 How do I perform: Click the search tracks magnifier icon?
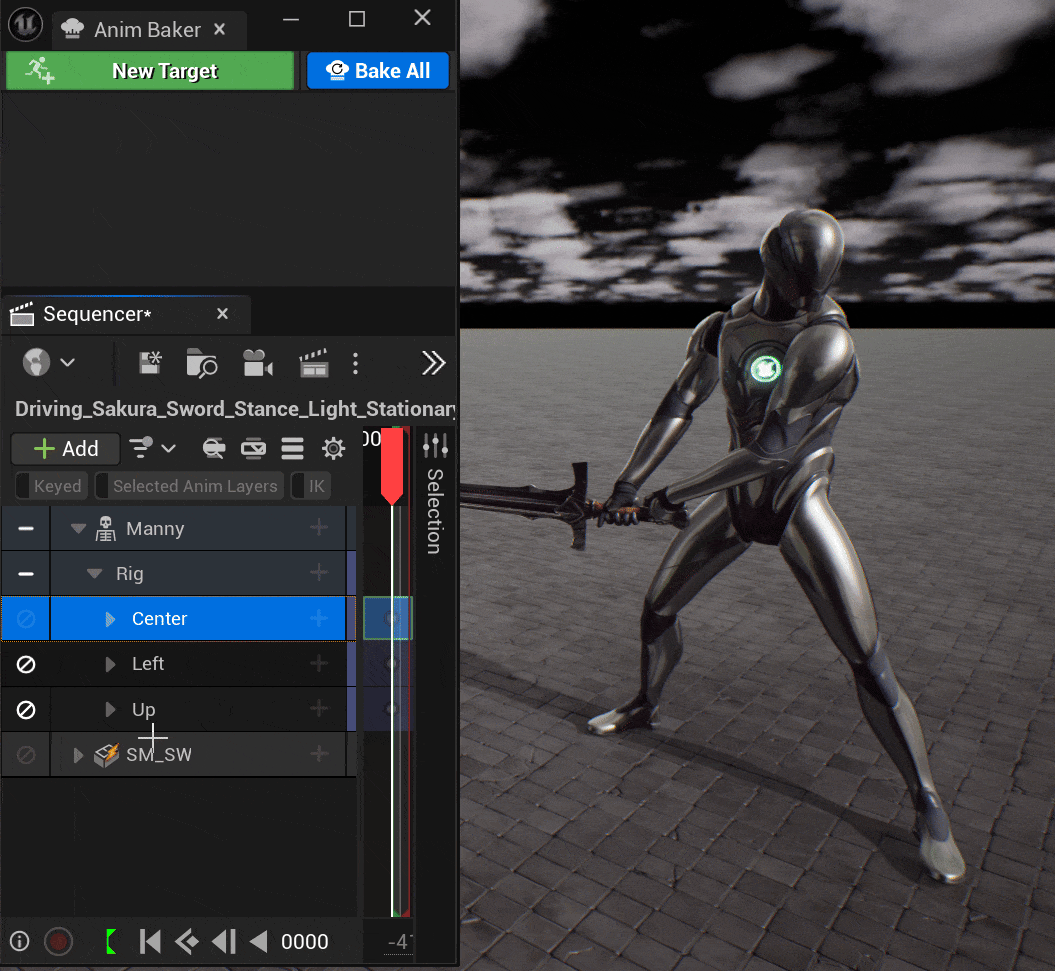click(214, 448)
